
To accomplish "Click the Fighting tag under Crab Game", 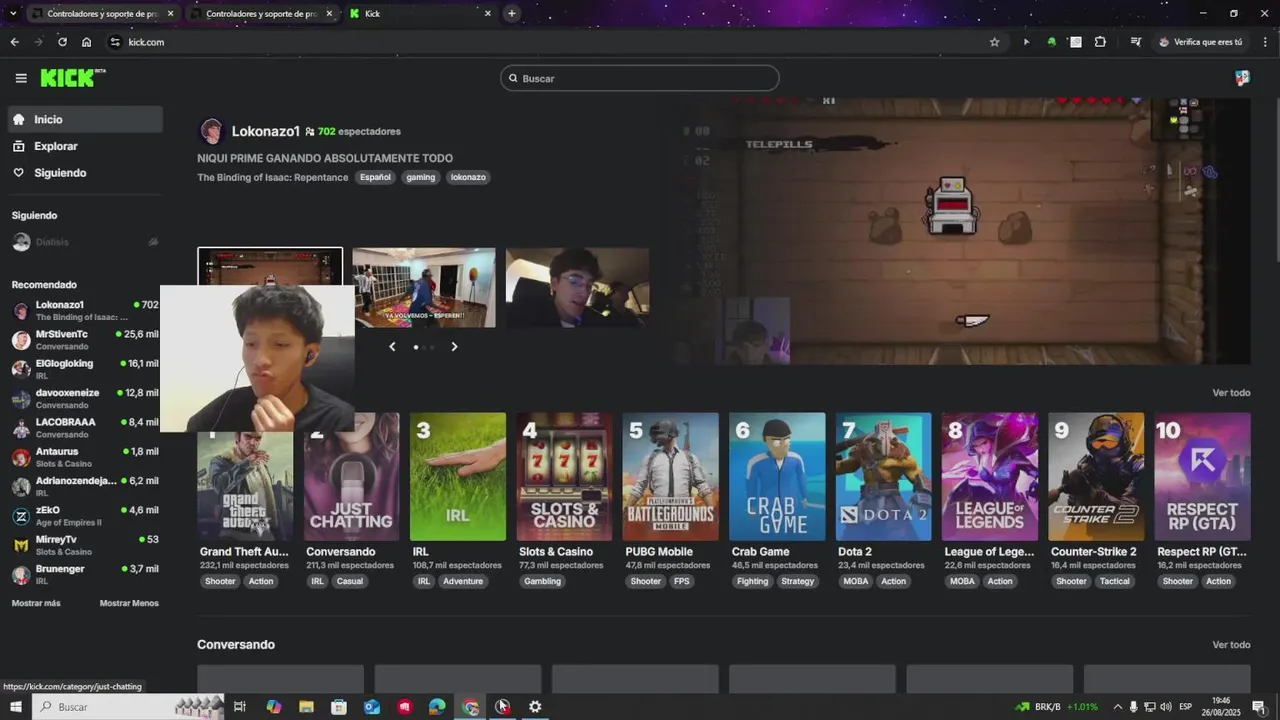I will click(x=752, y=581).
